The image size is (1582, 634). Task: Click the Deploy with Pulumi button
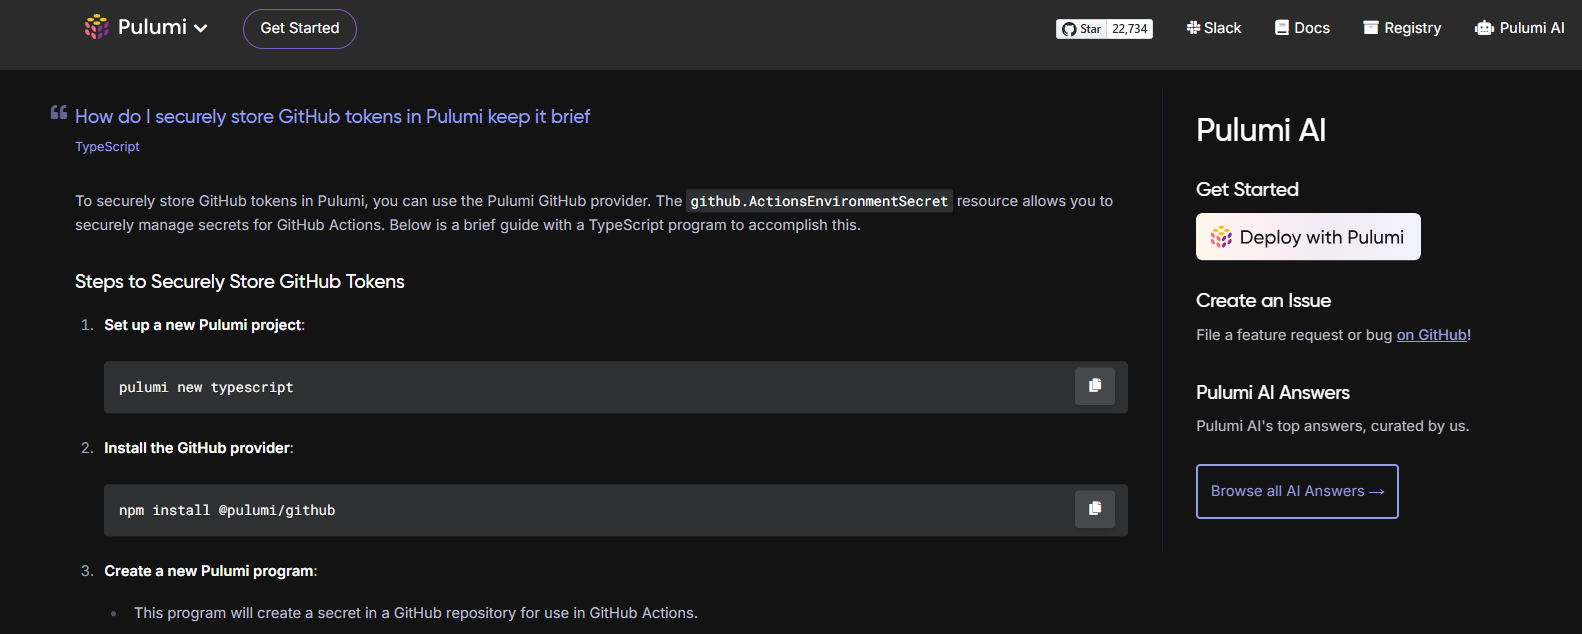(x=1308, y=237)
